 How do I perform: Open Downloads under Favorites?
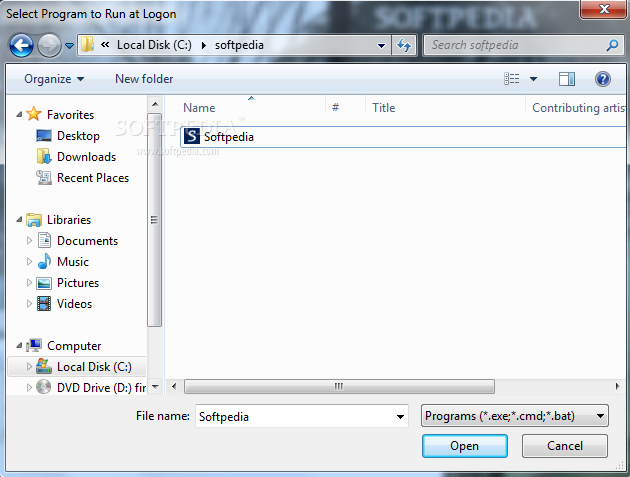pyautogui.click(x=86, y=157)
